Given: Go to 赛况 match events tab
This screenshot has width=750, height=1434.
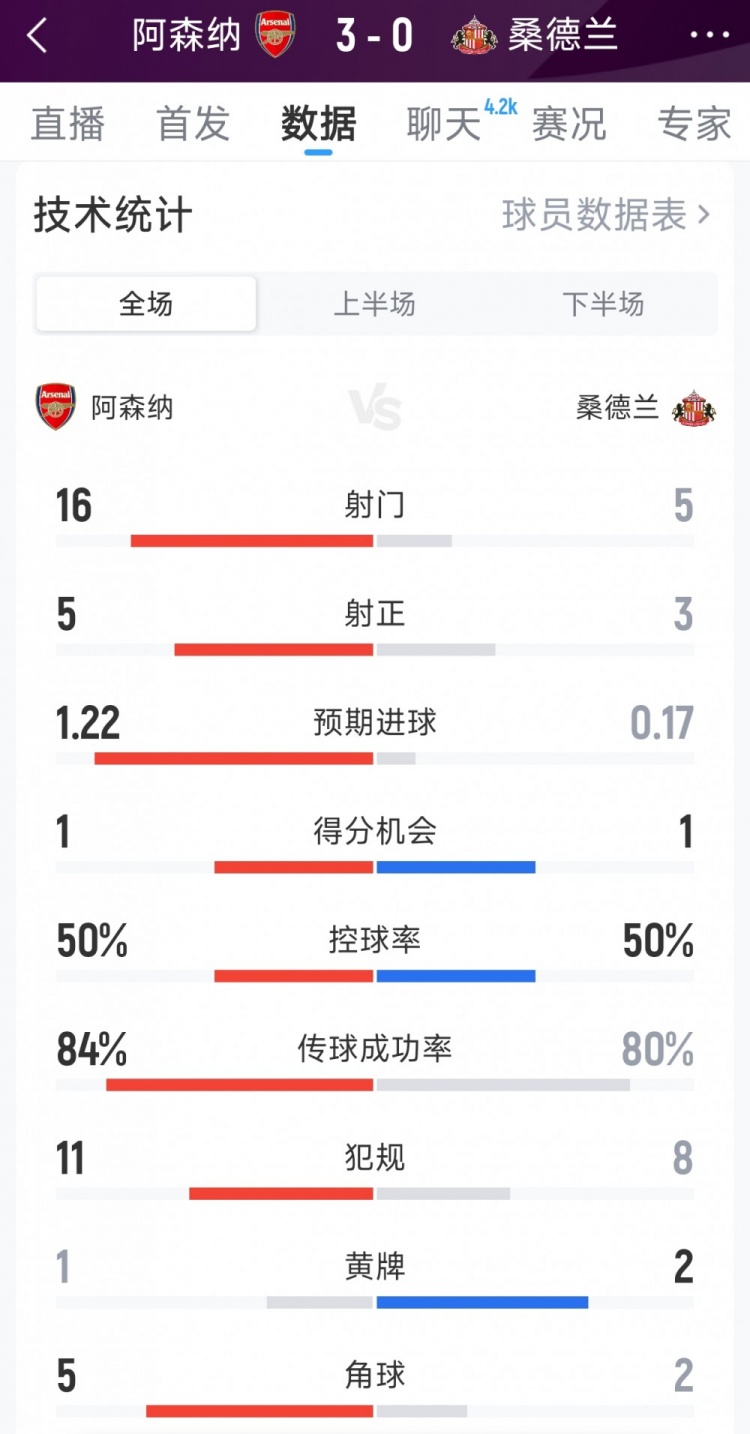Looking at the screenshot, I should (569, 124).
